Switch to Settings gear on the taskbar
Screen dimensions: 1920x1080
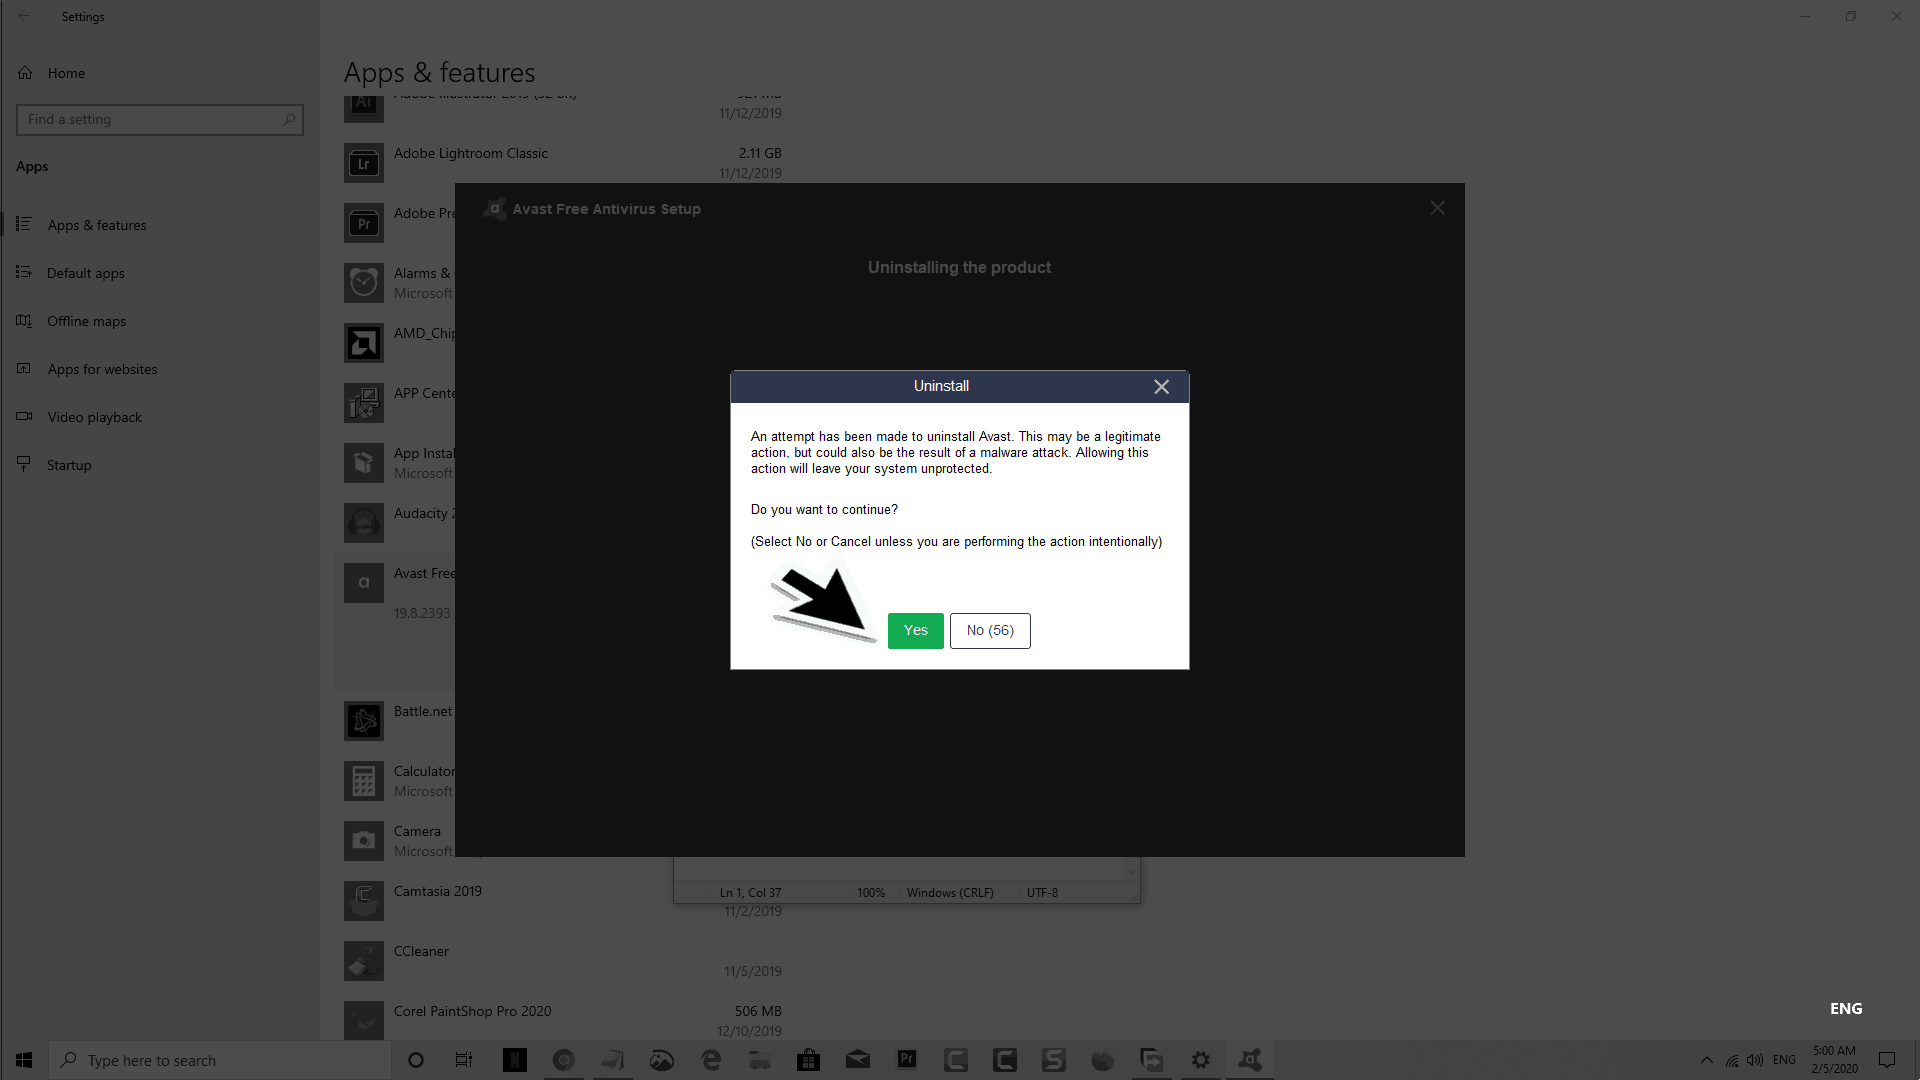click(x=1201, y=1060)
